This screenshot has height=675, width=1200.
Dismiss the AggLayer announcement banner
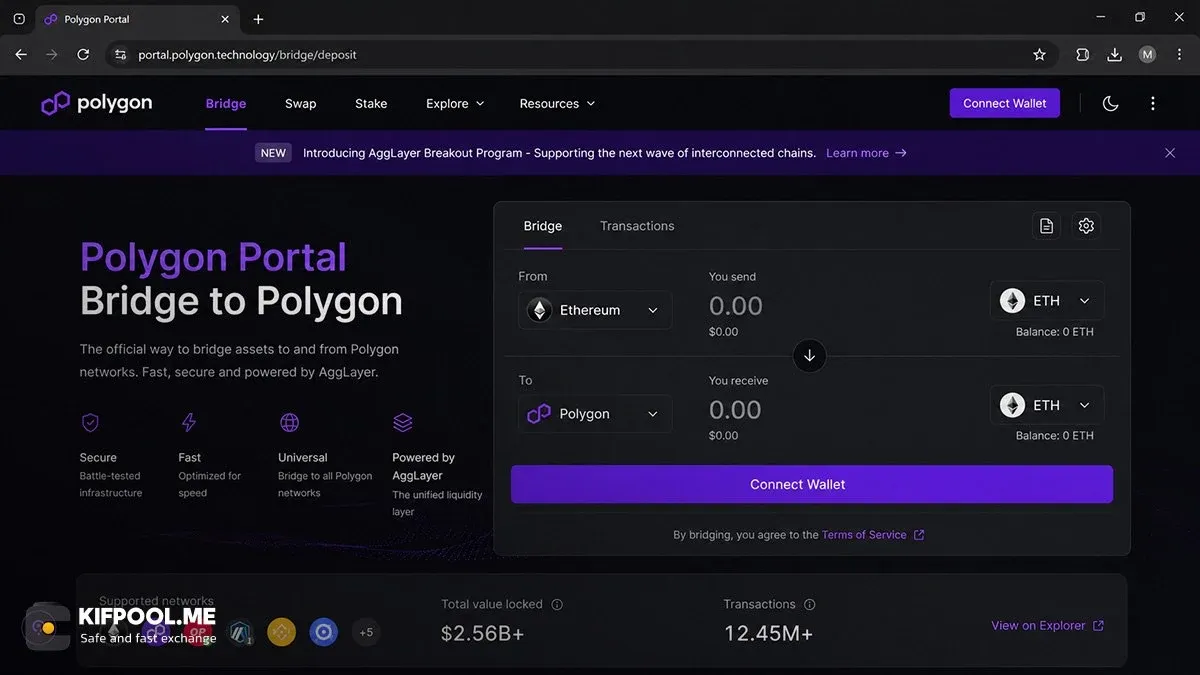click(1170, 153)
